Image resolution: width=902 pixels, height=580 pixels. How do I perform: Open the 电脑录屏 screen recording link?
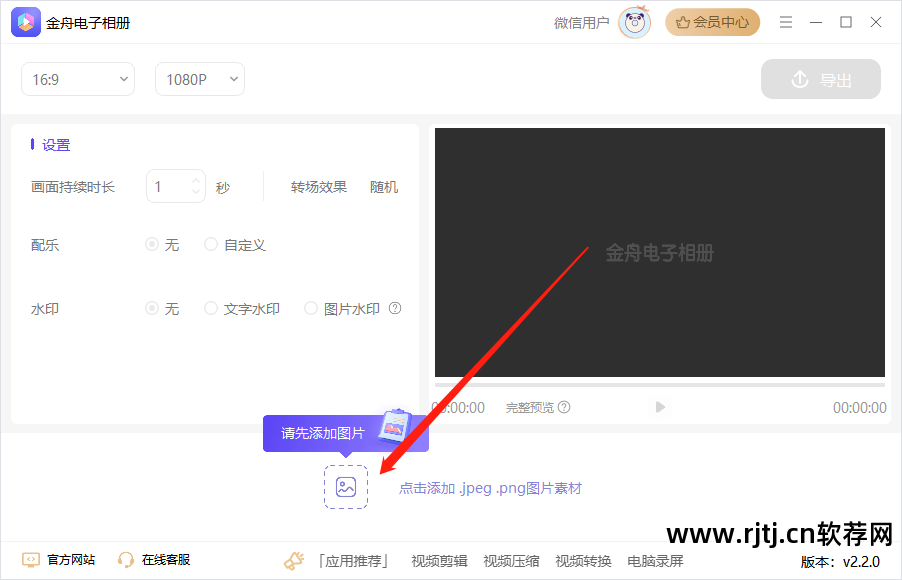click(x=655, y=560)
